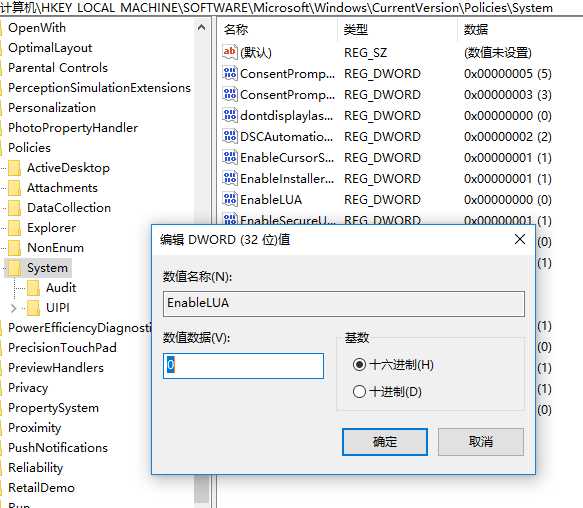Click data value 0x00000005 (5)
Image resolution: width=583 pixels, height=508 pixels.
[x=508, y=74]
